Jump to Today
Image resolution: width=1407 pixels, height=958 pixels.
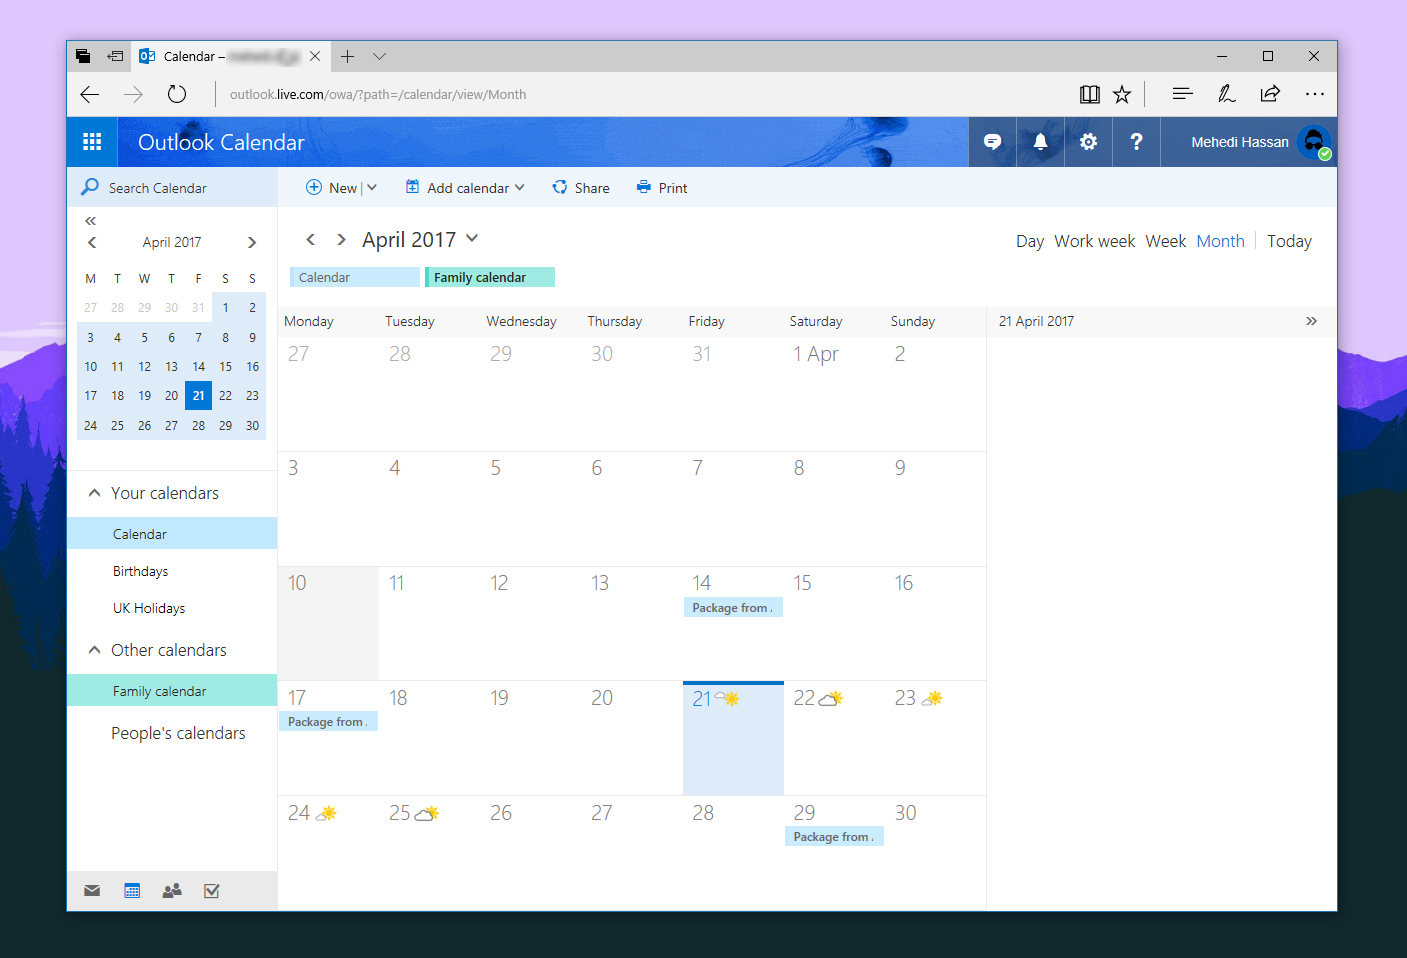[1289, 241]
